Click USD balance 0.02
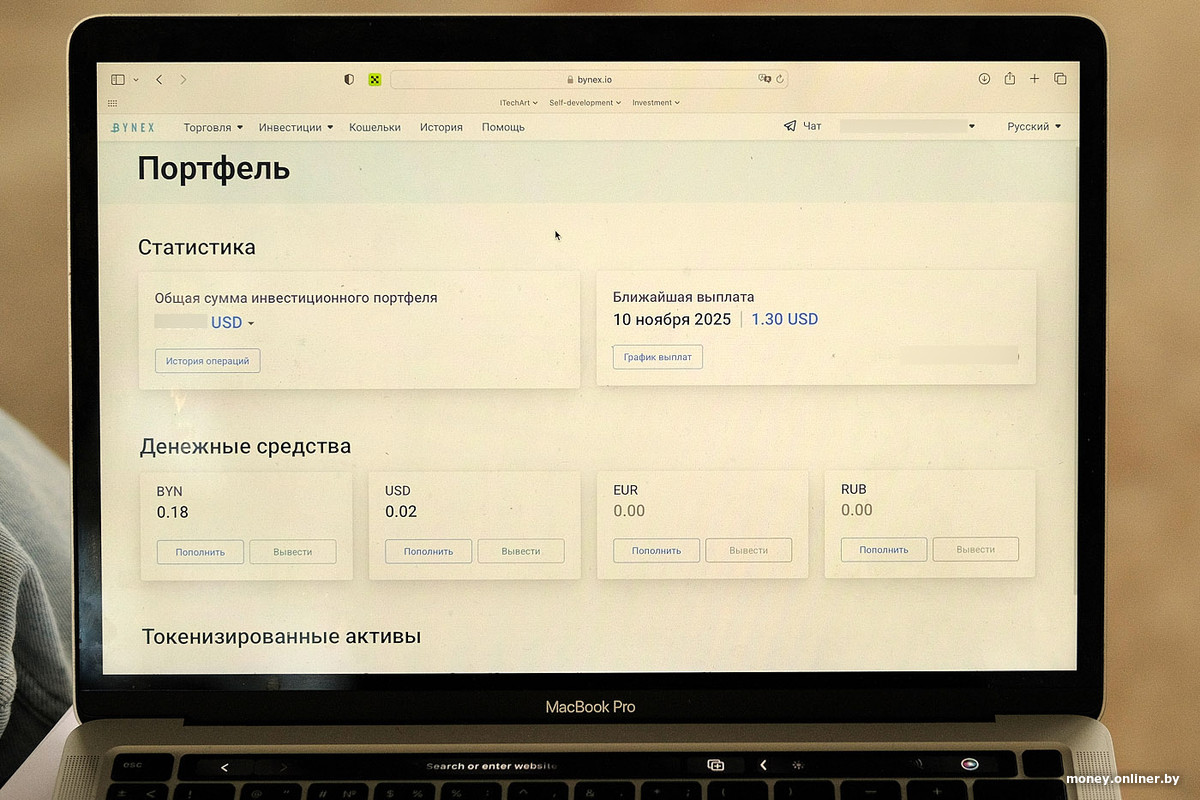The height and width of the screenshot is (800, 1200). point(401,511)
